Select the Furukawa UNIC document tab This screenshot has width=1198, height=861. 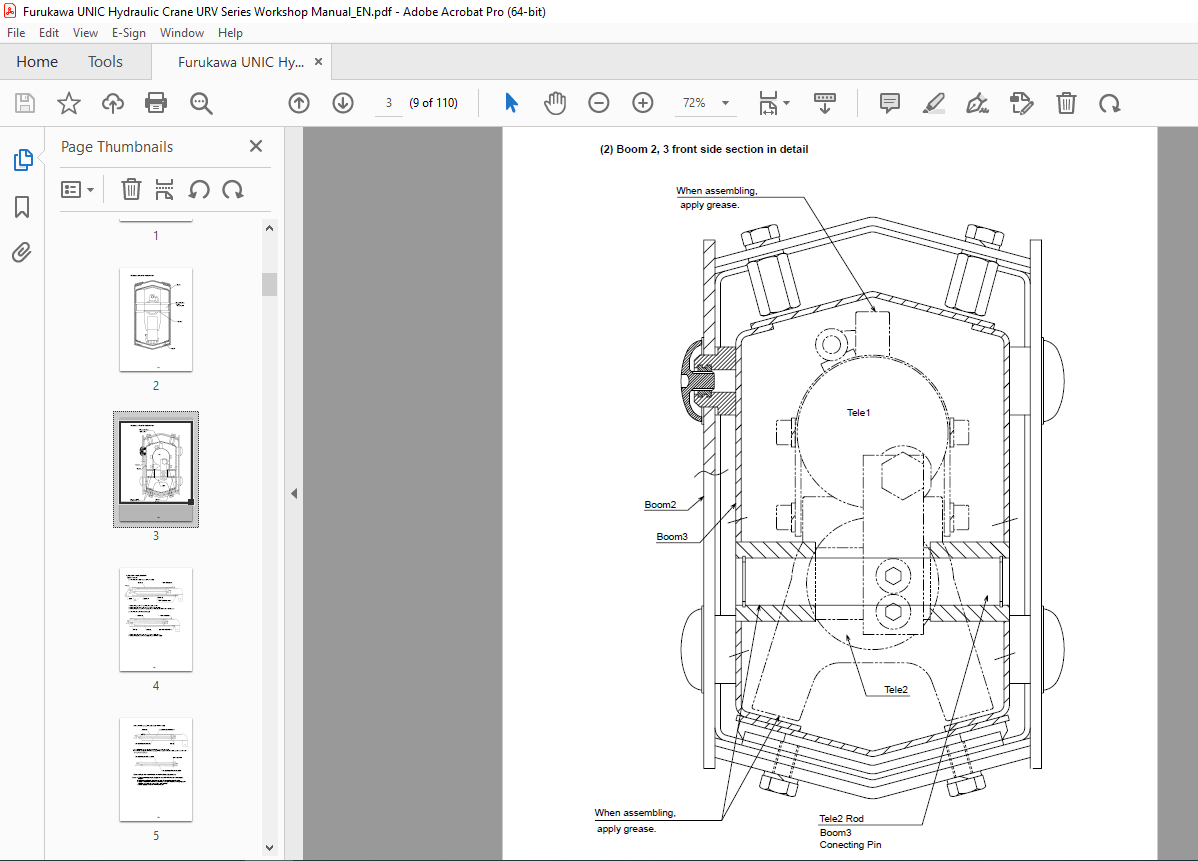[x=240, y=63]
